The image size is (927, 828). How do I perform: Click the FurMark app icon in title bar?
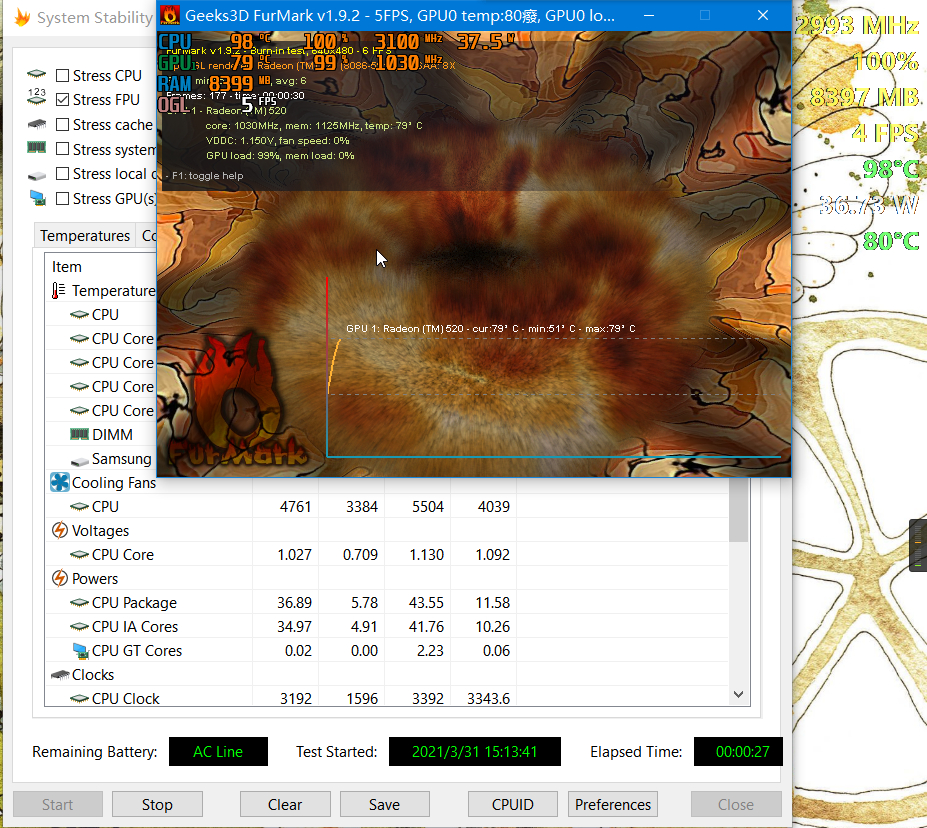coord(170,15)
